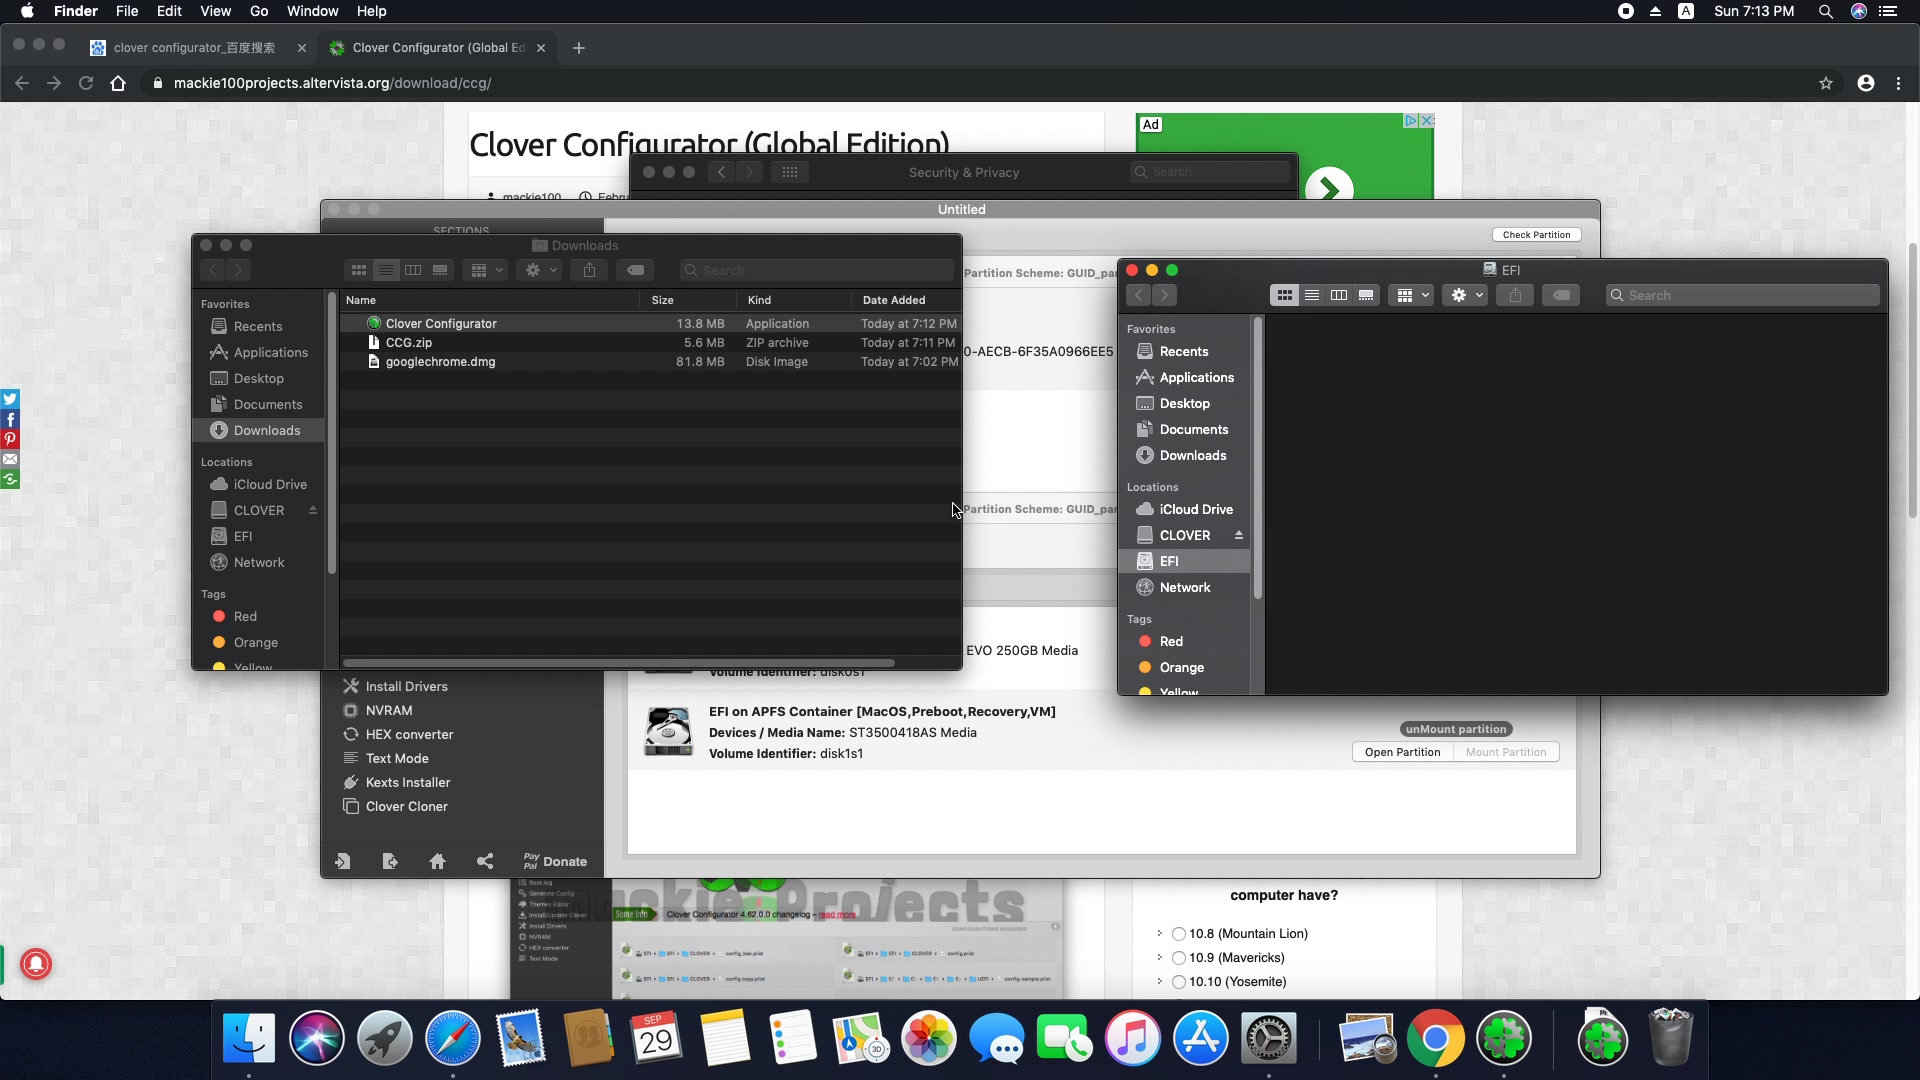The width and height of the screenshot is (1920, 1080).
Task: Open the action gear dropdown in EFI window
Action: (x=1467, y=295)
